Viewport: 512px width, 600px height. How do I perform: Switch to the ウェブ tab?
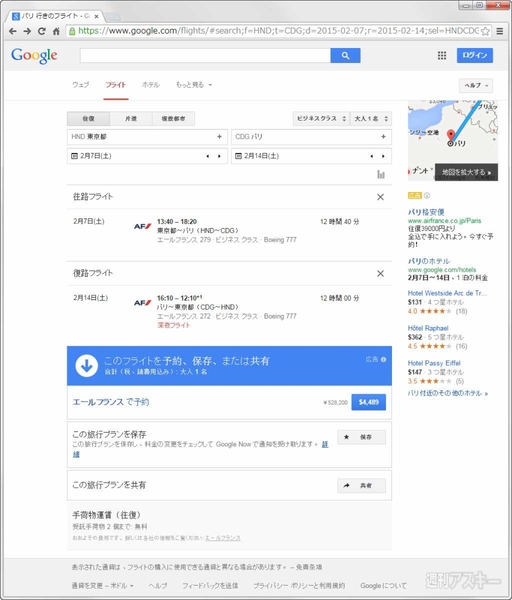pos(81,85)
